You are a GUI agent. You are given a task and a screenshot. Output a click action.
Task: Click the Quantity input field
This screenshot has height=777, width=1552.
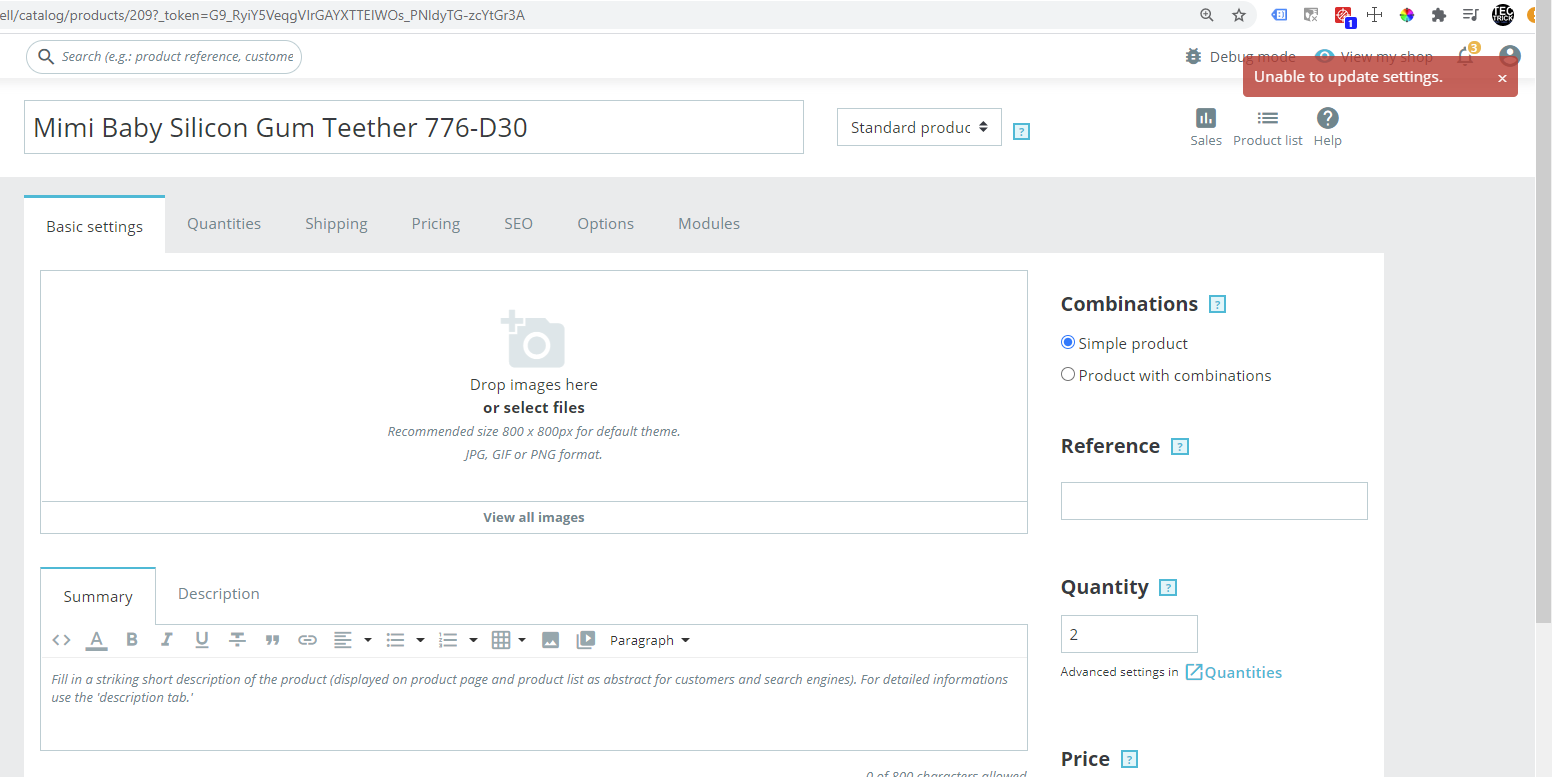click(1129, 634)
